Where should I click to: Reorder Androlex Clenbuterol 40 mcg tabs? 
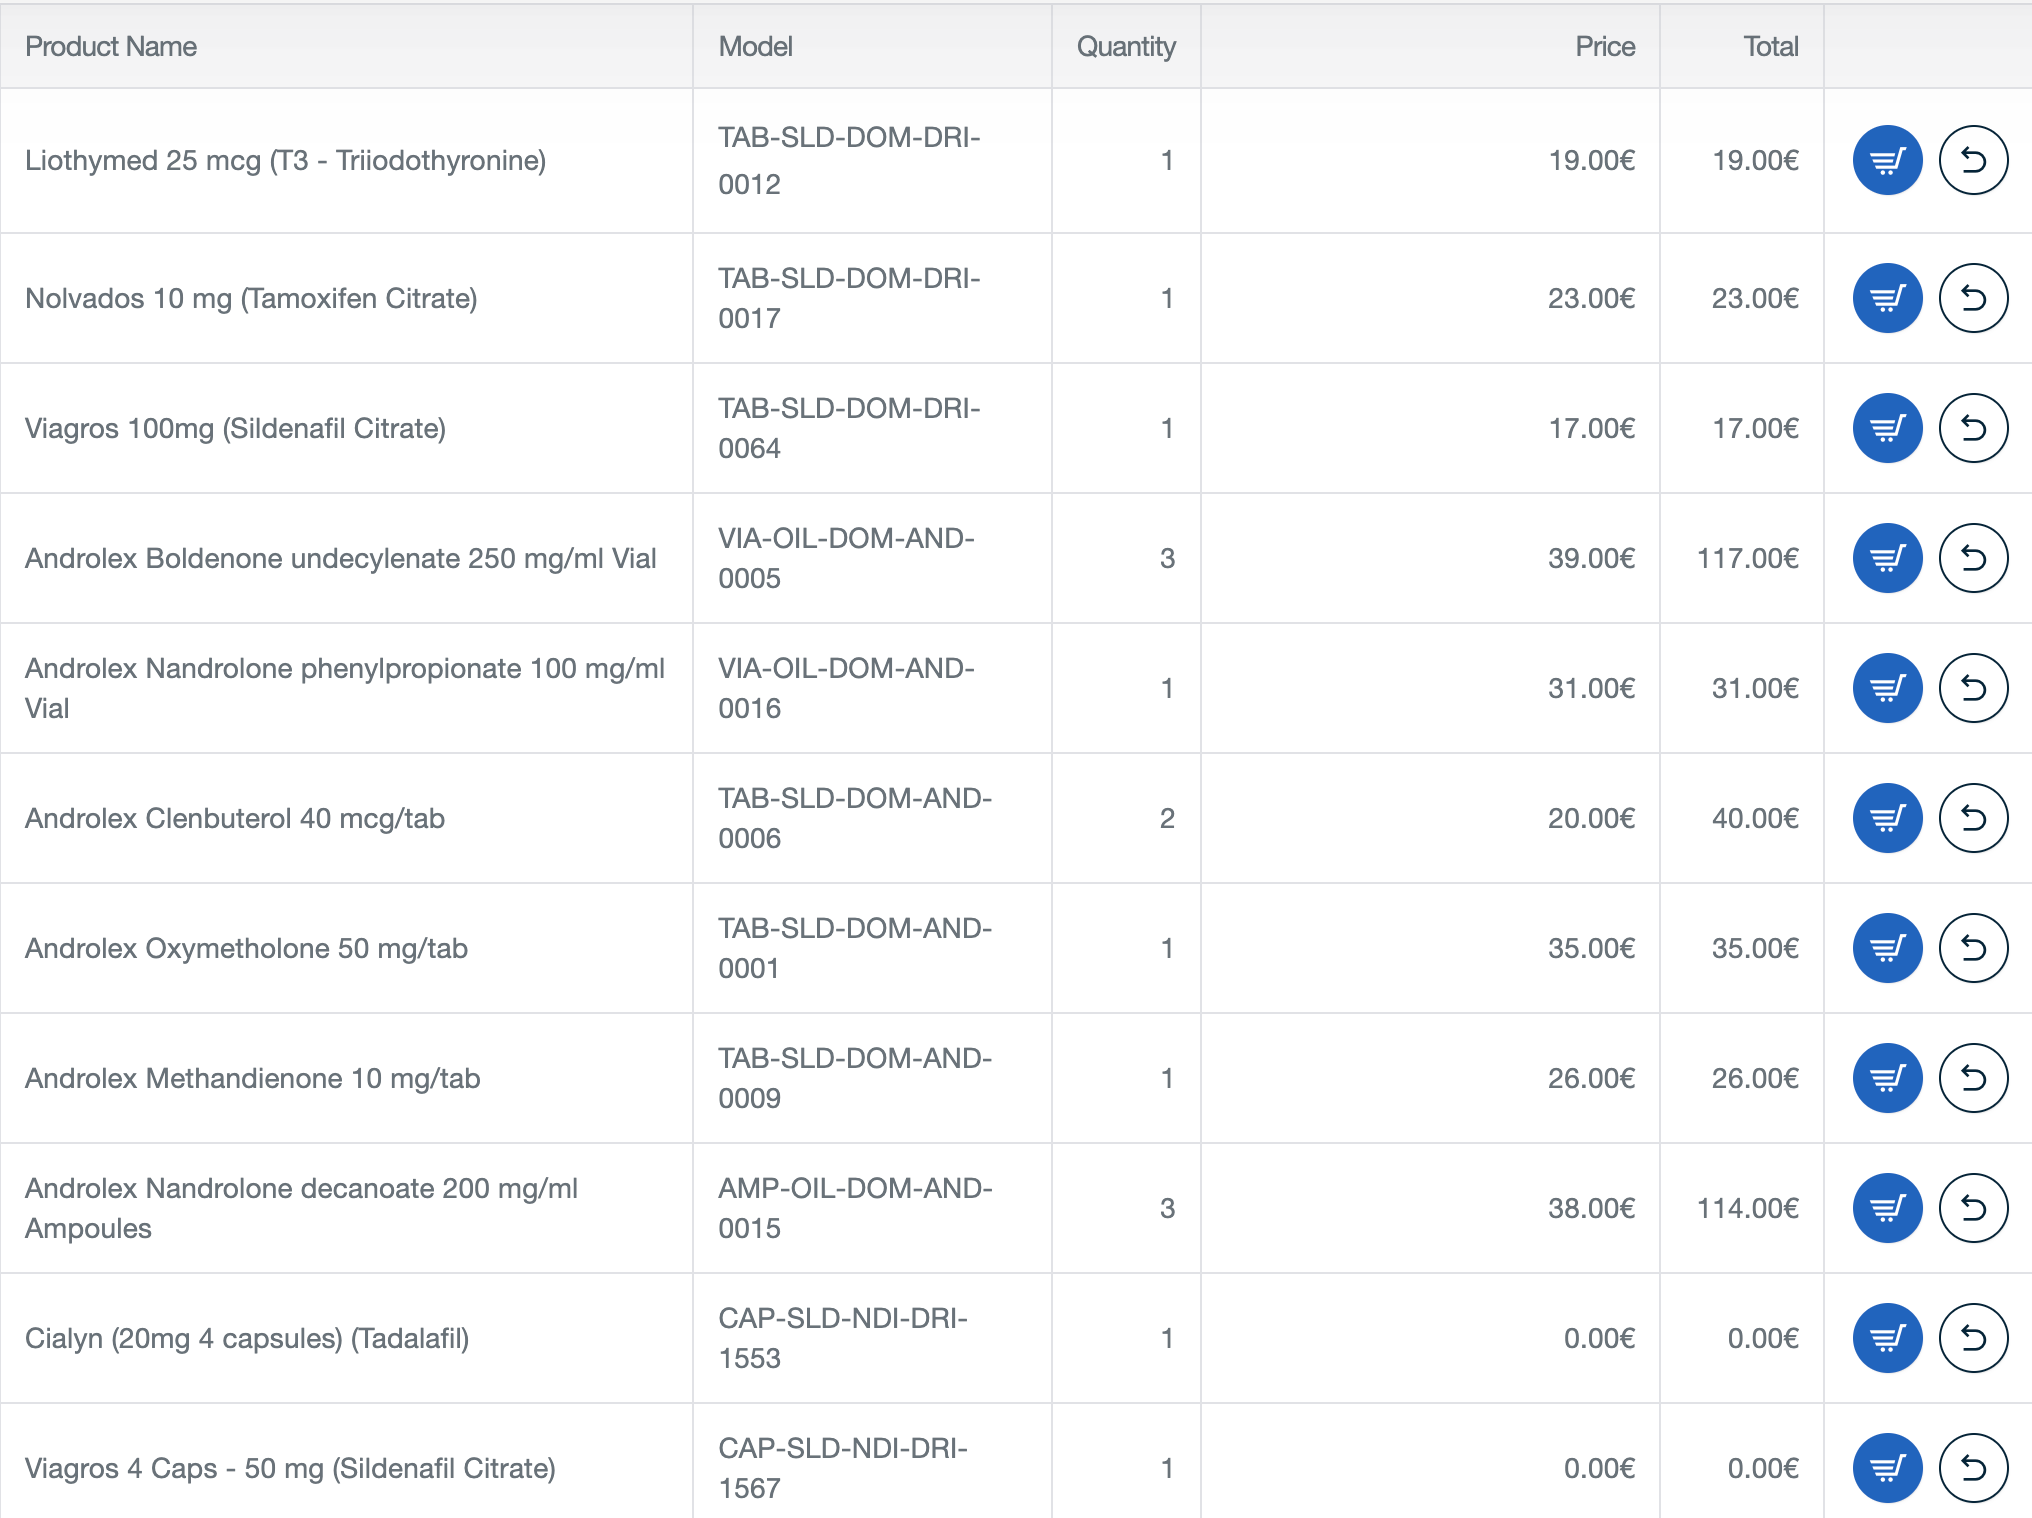tap(1887, 818)
